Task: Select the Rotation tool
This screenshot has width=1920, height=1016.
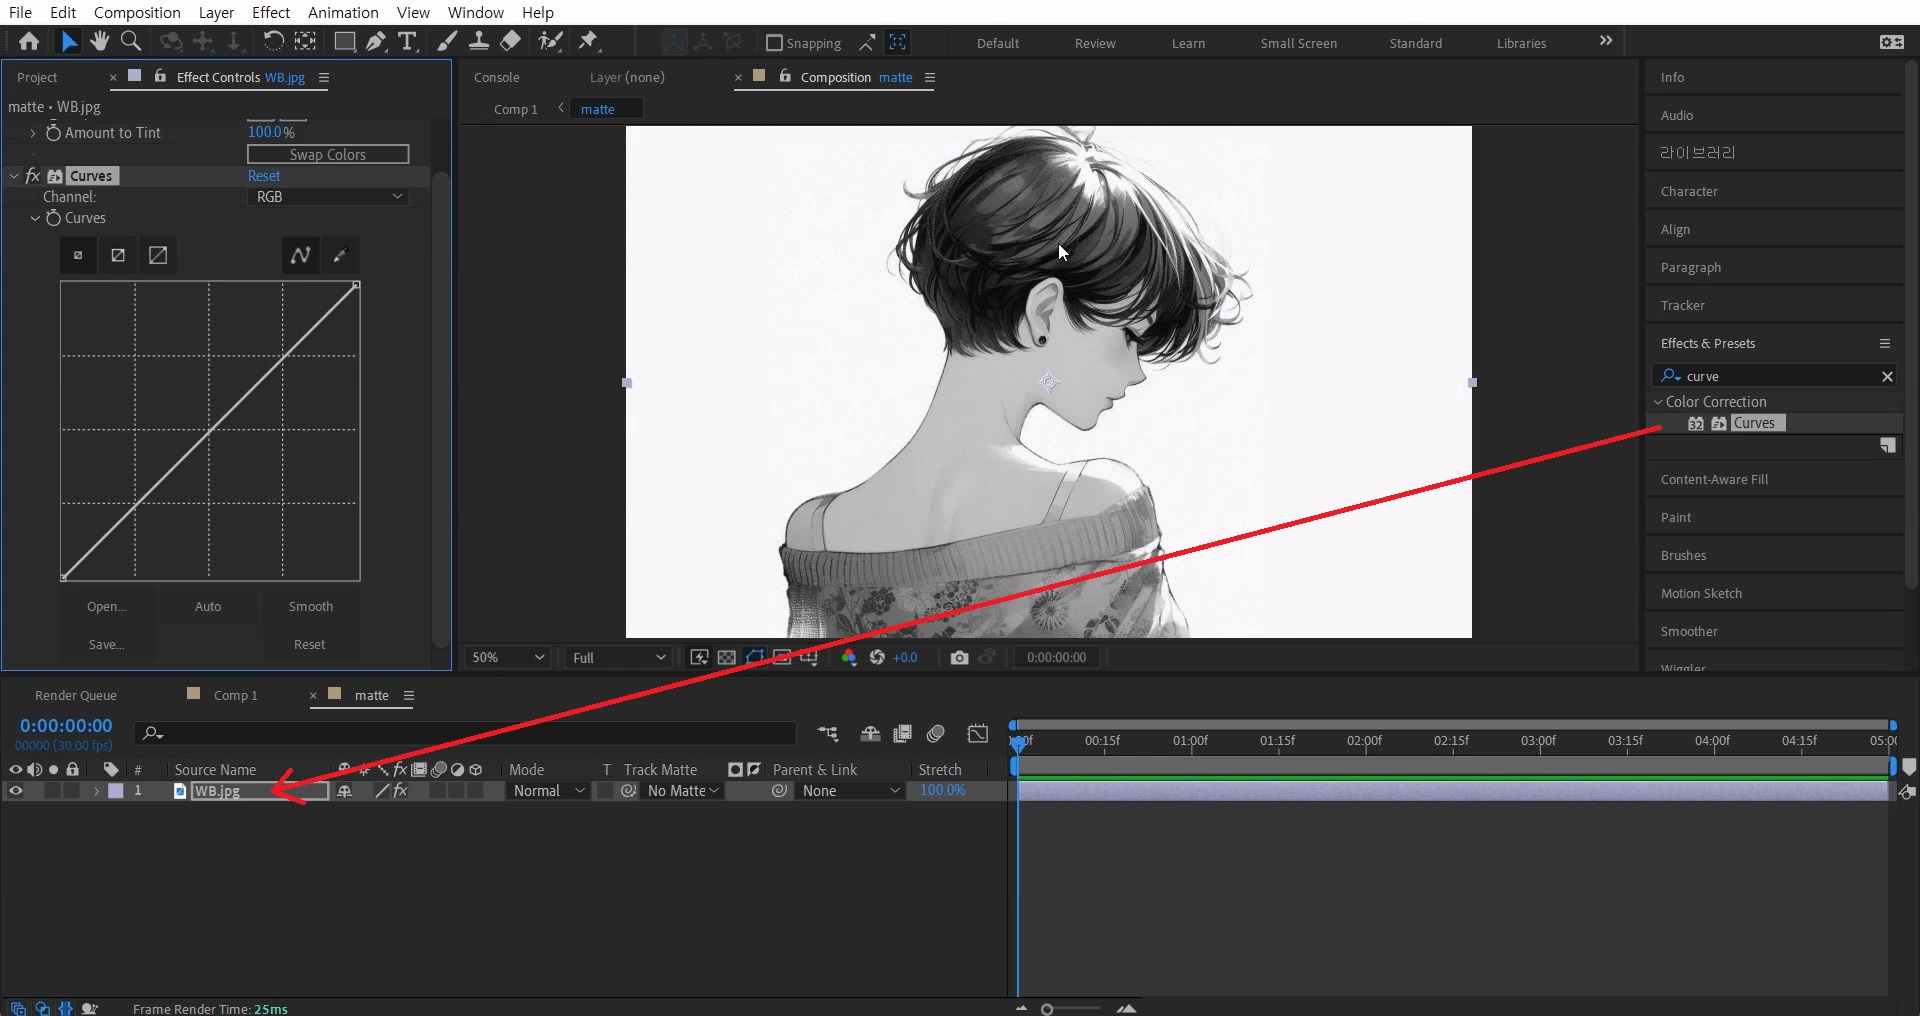Action: coord(273,41)
